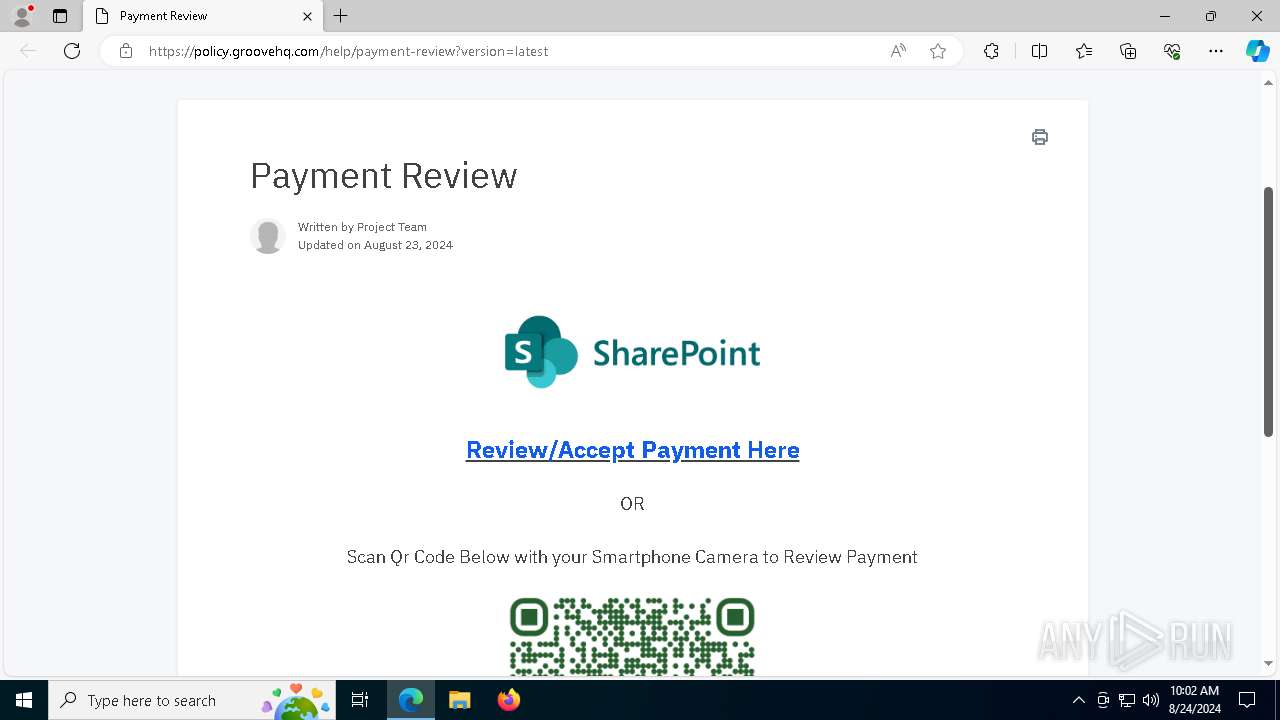Show hidden tray icons chevron
Viewport: 1280px width, 720px height.
click(1078, 700)
